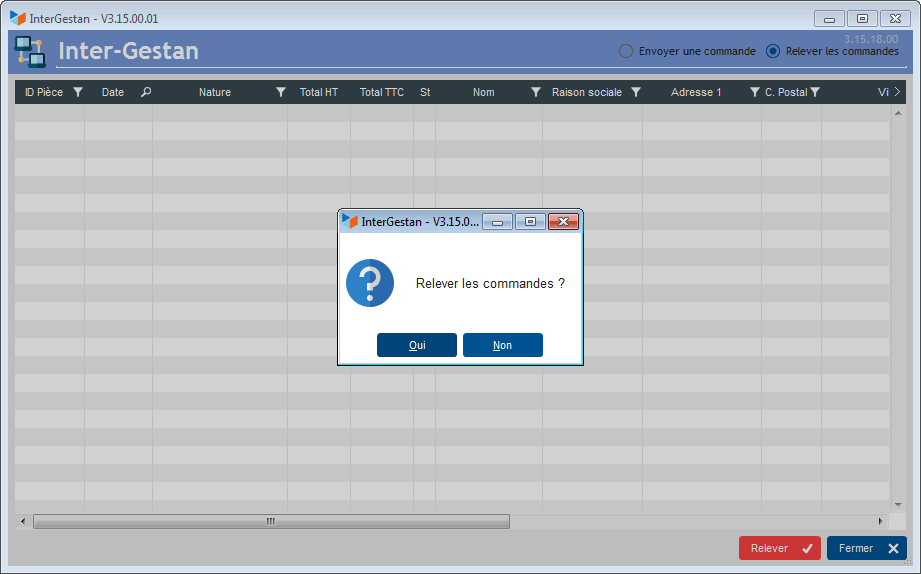Decline with the Non button
This screenshot has width=921, height=574.
[503, 345]
